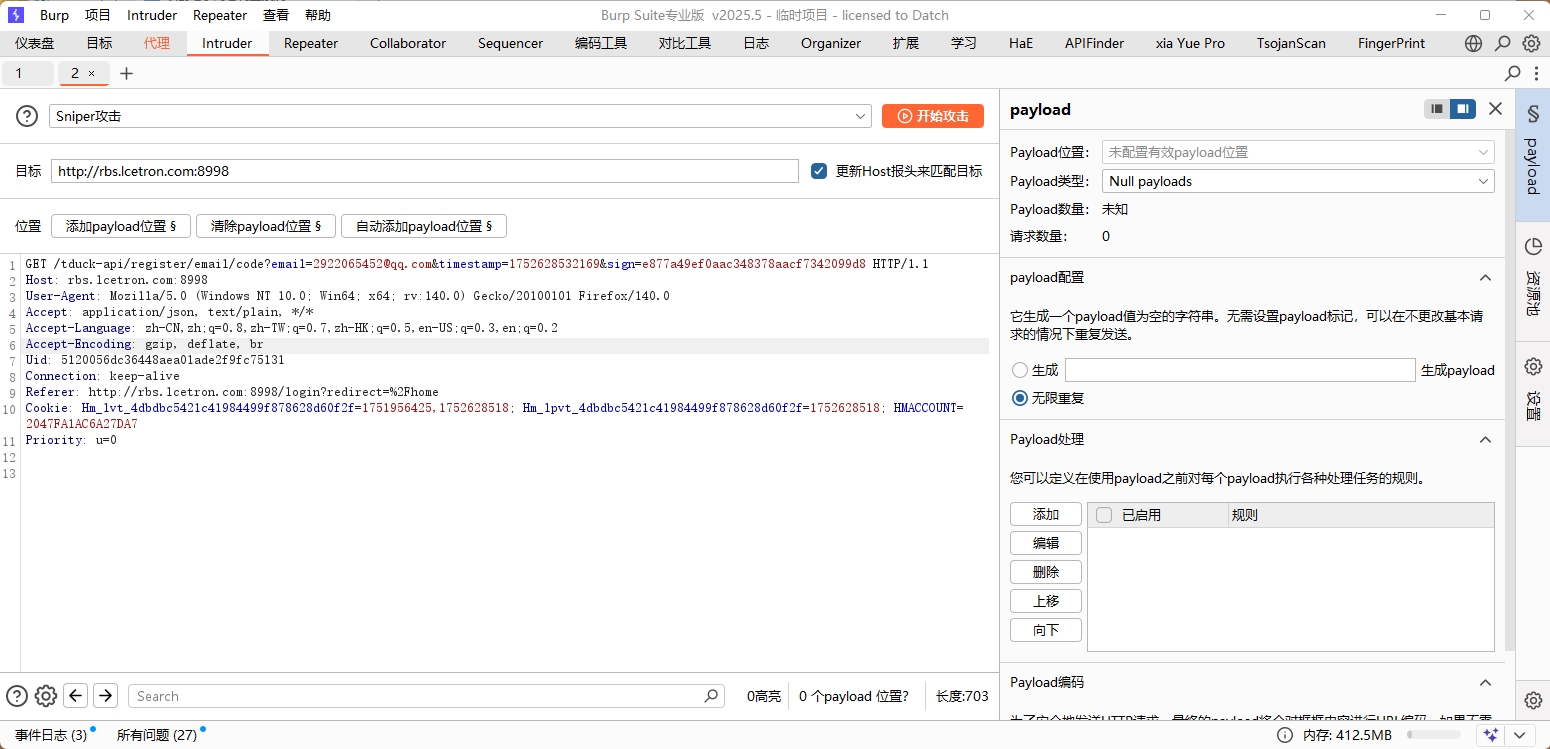
Task: Switch to the Collaborator tab
Action: [x=408, y=43]
